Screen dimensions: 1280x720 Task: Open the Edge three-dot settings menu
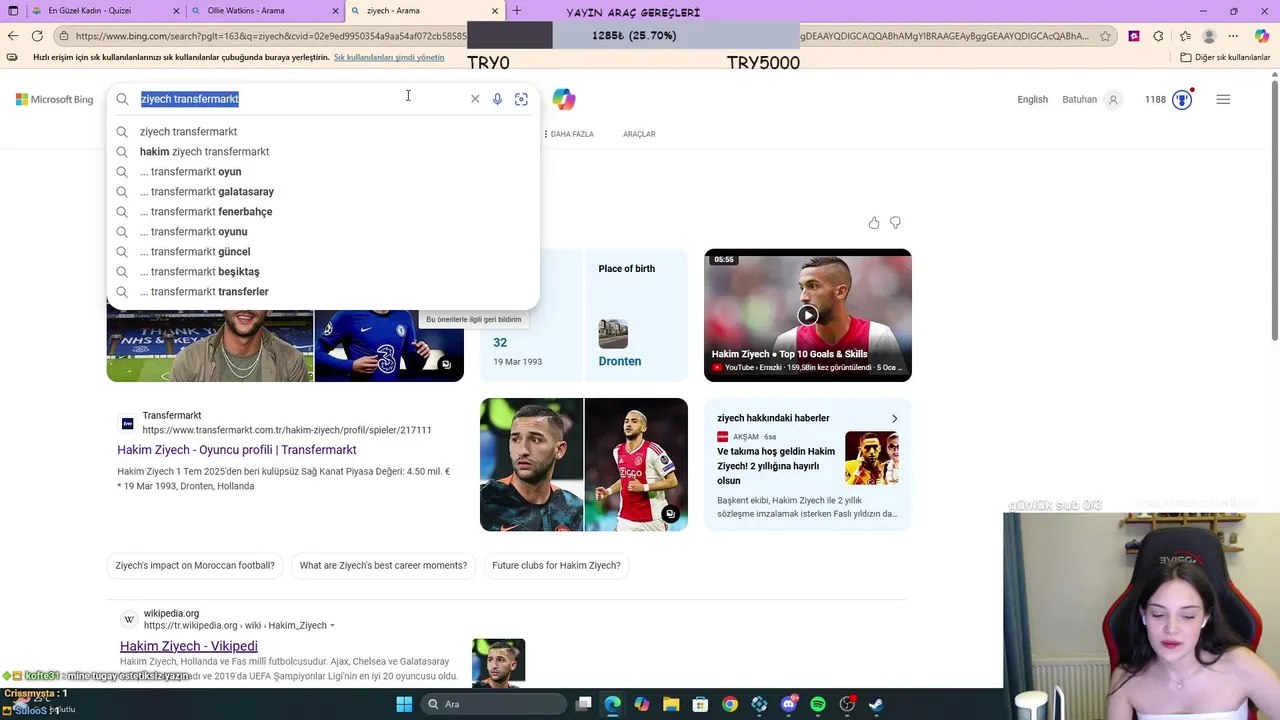(1235, 36)
